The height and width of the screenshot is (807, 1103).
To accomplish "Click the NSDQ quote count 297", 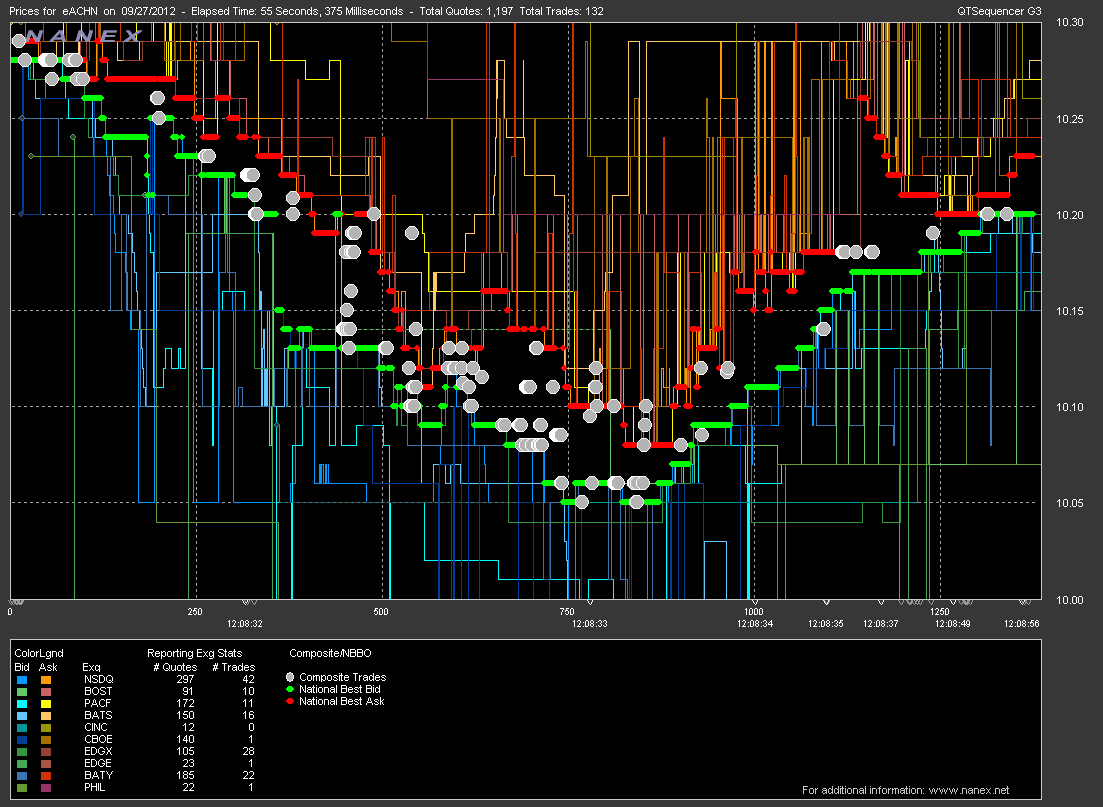I will 185,679.
